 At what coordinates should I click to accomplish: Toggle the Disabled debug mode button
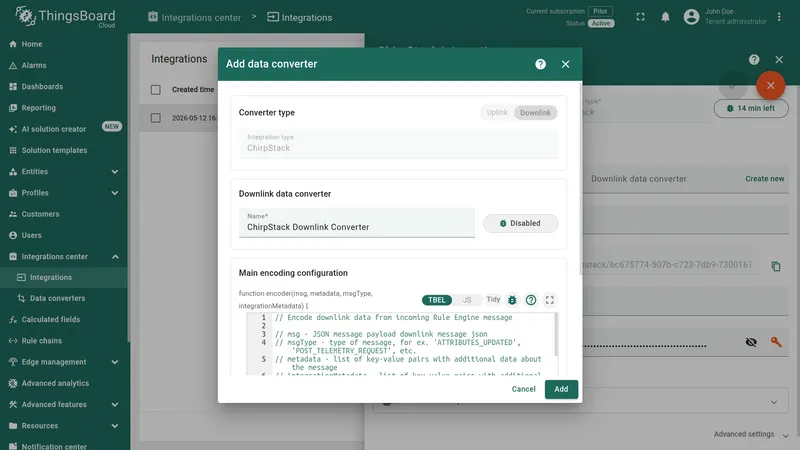point(520,223)
